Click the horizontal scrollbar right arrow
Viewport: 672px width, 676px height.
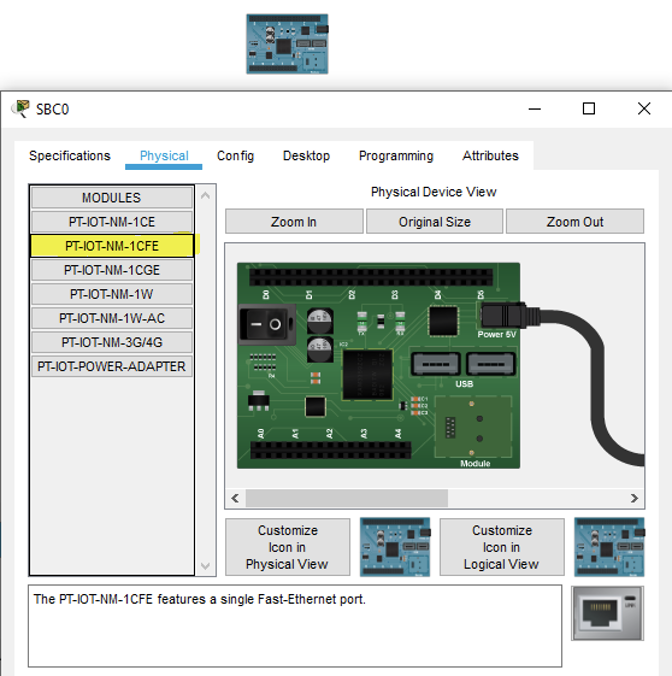pyautogui.click(x=634, y=498)
